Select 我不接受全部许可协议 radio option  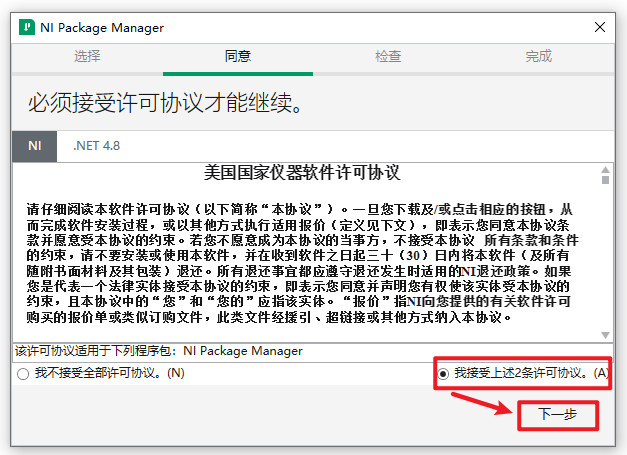[23, 374]
